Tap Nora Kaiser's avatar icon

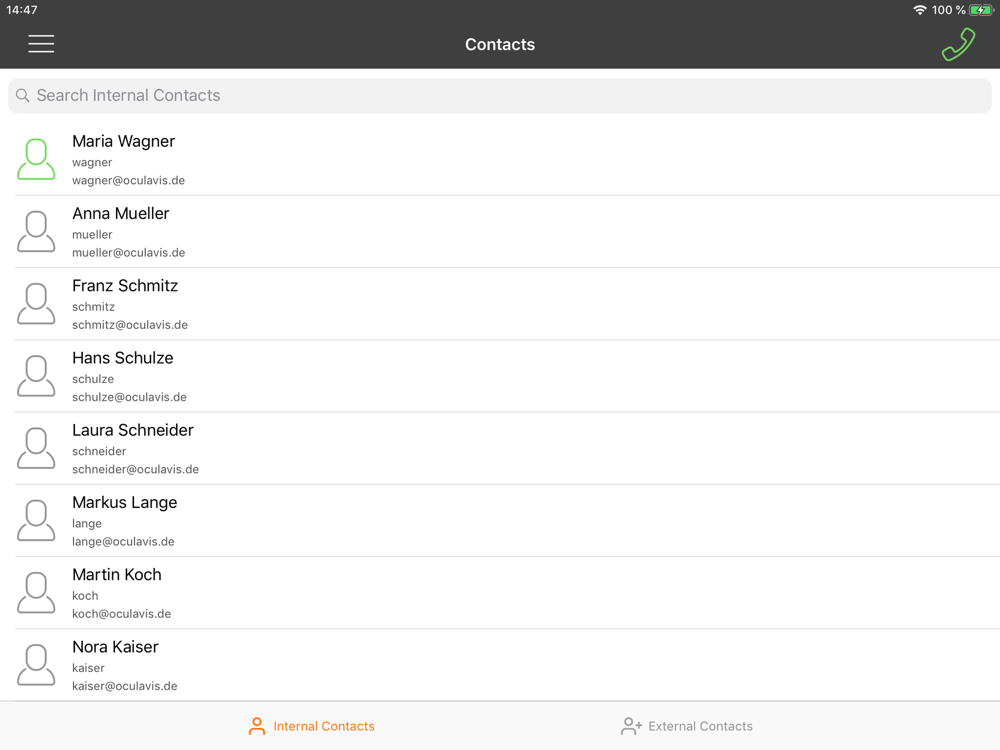point(36,665)
